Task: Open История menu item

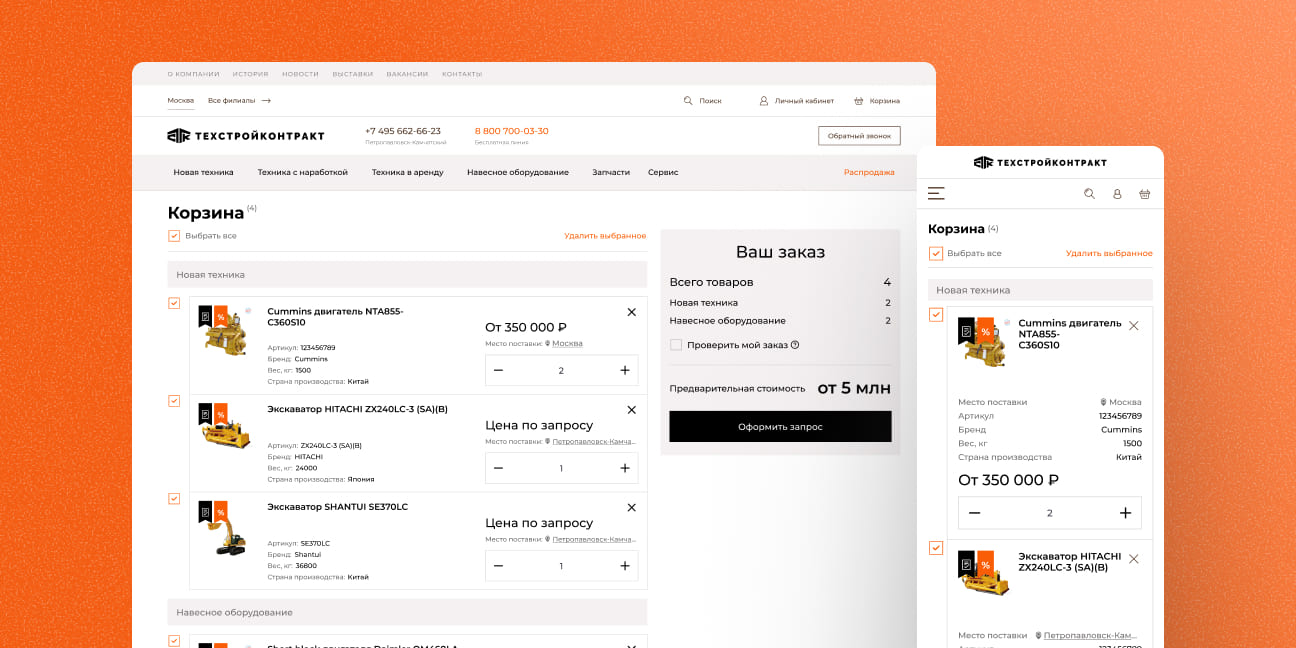Action: 250,74
